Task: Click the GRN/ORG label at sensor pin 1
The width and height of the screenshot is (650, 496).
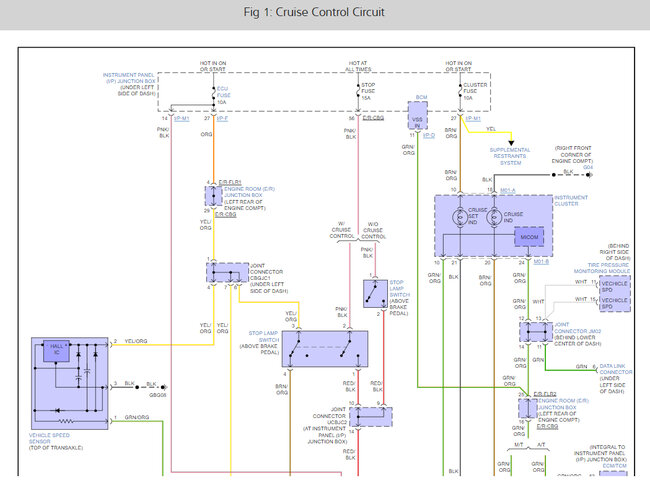Action: [x=137, y=417]
